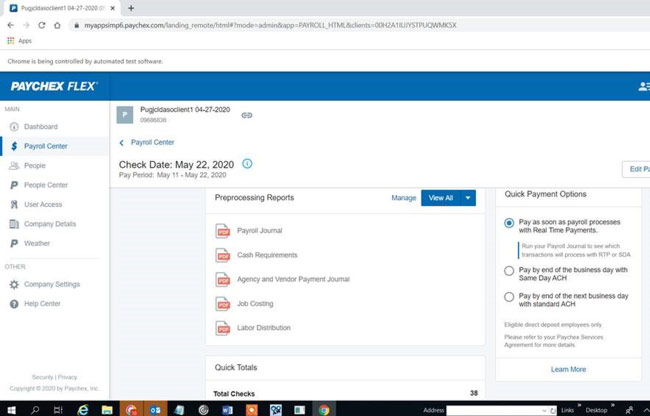Open Task View from the taskbar
650x416 pixels.
tap(58, 410)
